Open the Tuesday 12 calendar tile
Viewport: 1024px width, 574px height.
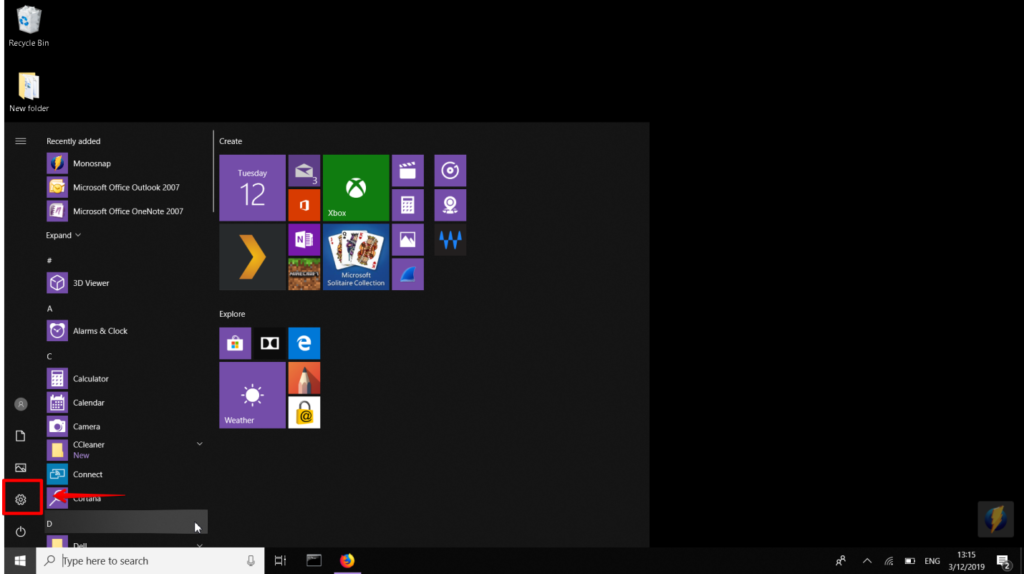(252, 188)
